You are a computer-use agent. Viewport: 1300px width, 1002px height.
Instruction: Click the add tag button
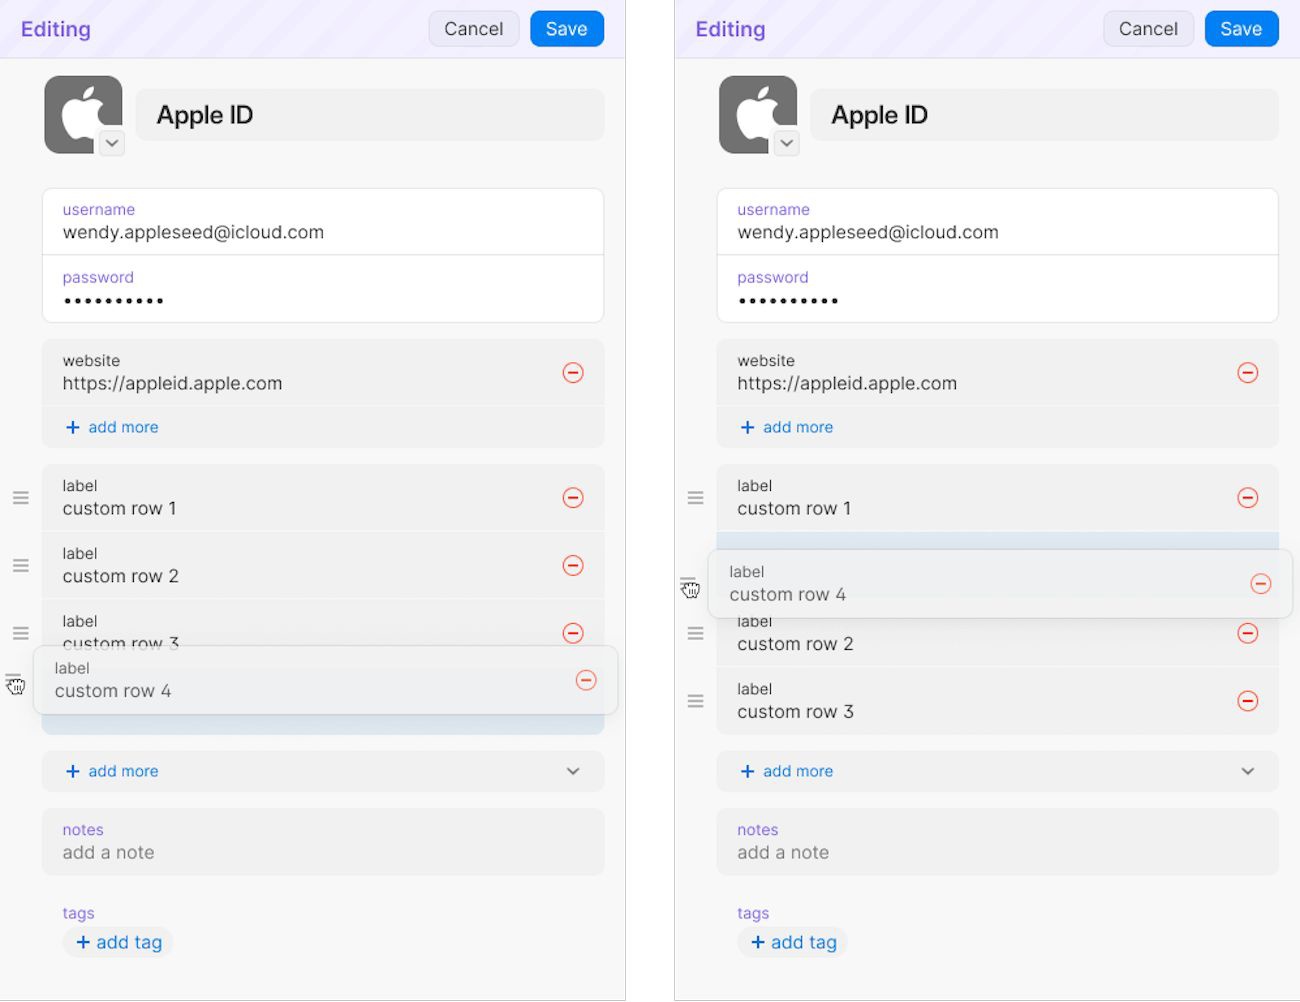118,942
